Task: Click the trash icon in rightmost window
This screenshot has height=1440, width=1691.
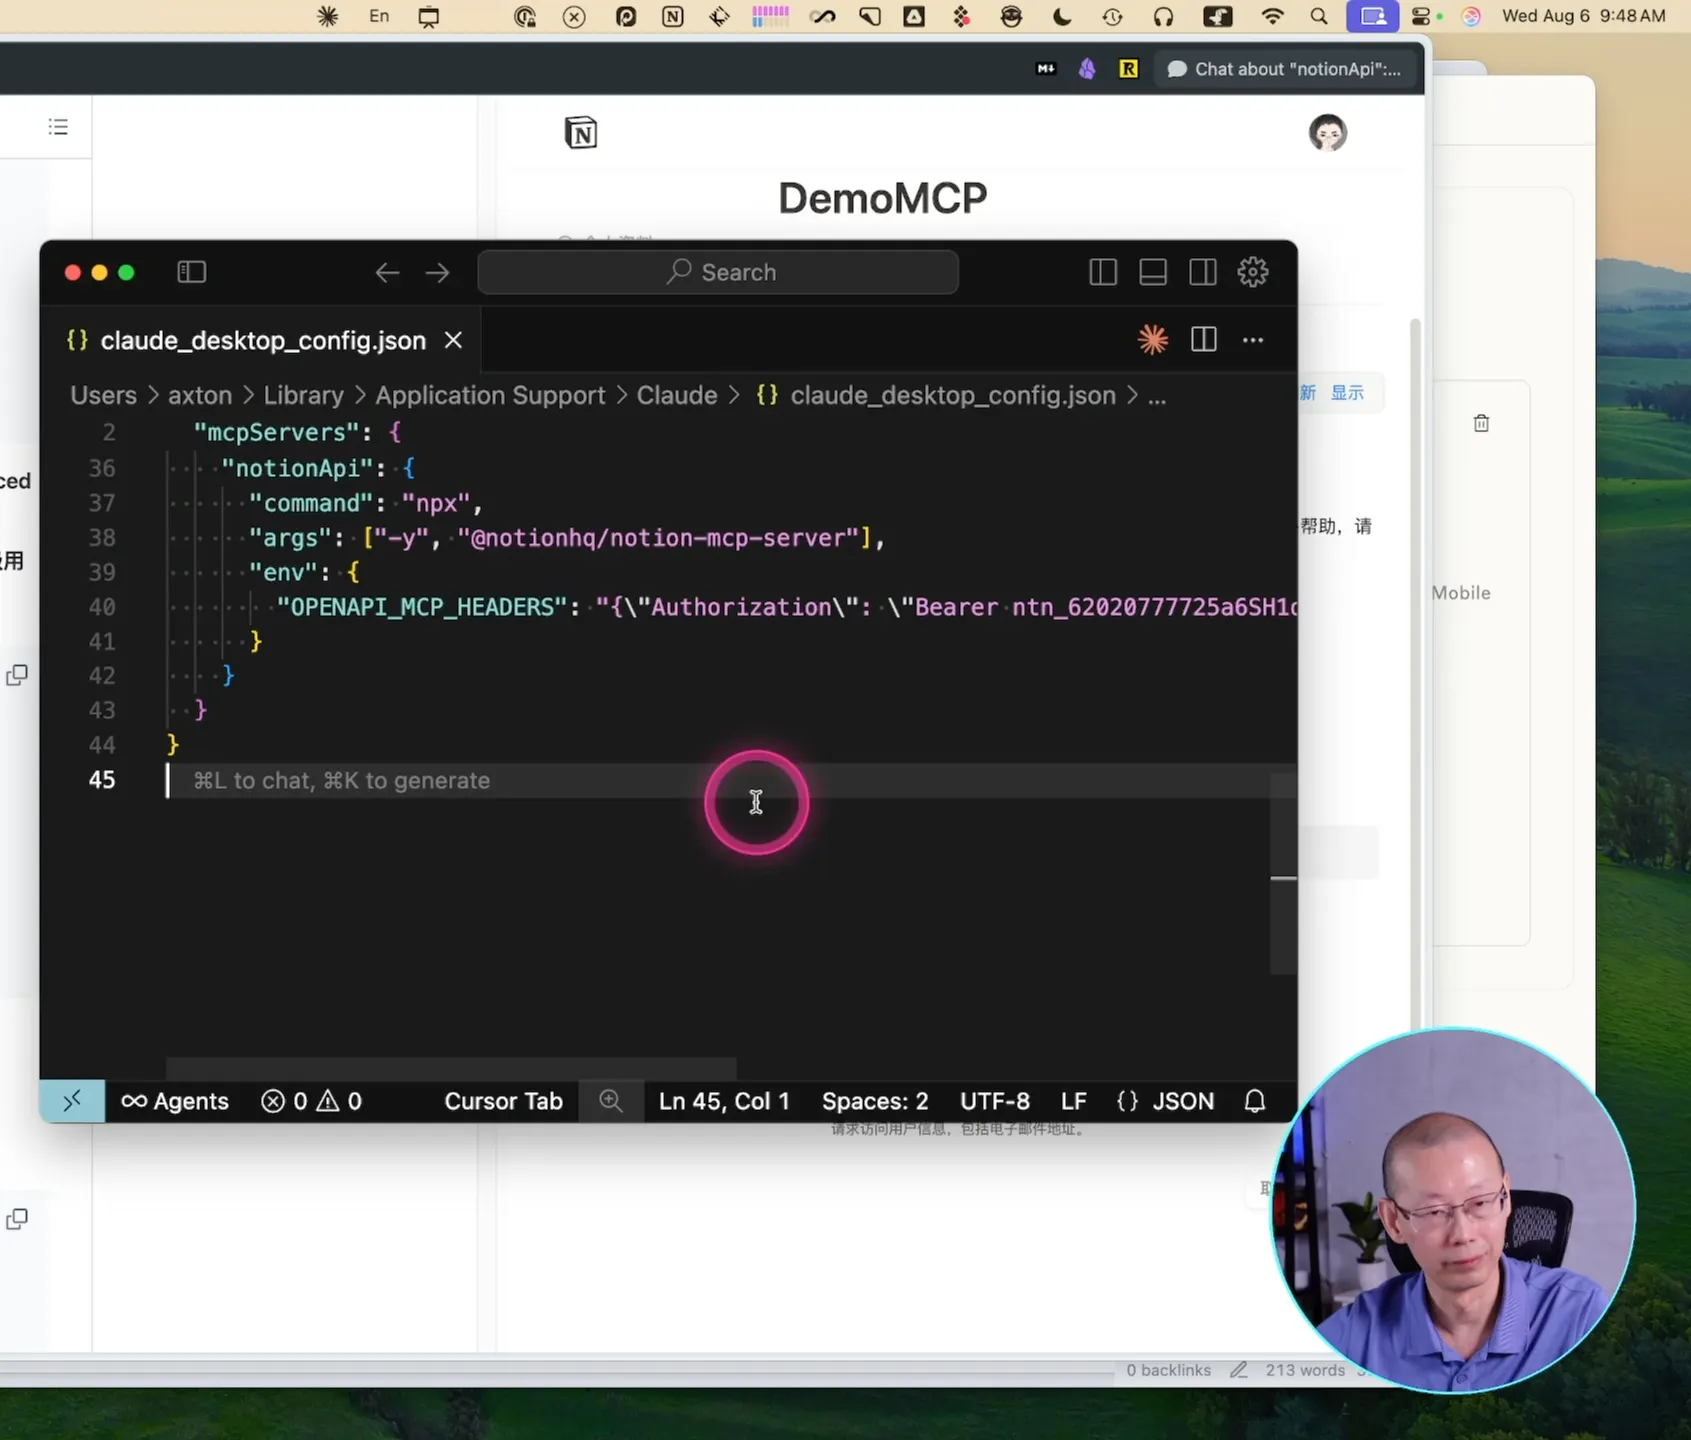Action: 1481,423
